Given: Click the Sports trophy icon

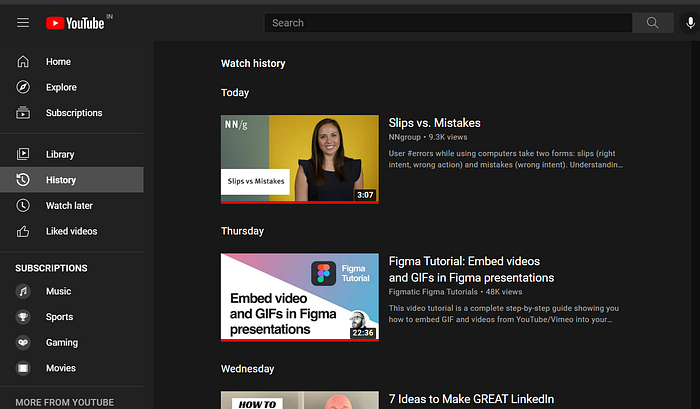Looking at the screenshot, I should tap(23, 317).
